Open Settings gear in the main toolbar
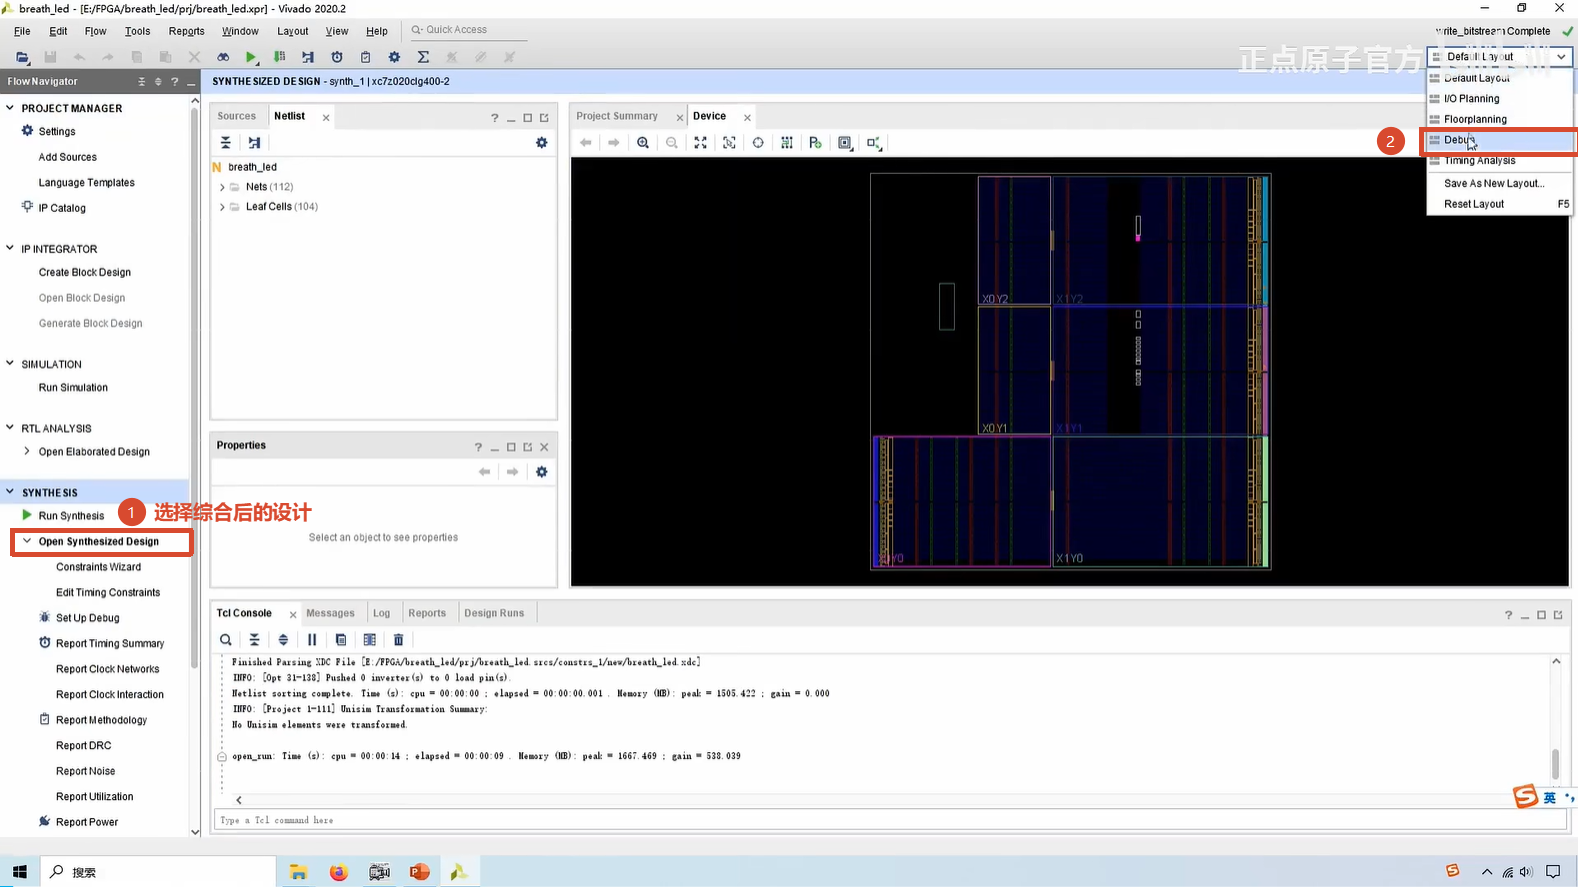 click(x=394, y=57)
